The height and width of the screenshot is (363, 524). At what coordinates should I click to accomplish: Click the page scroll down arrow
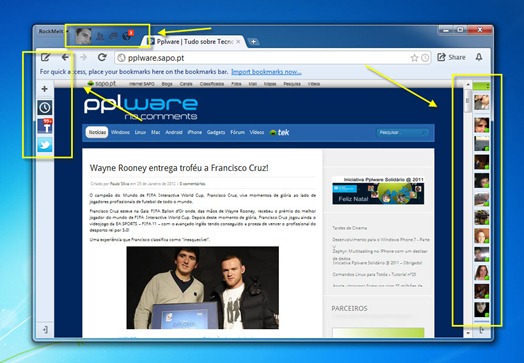coord(468,333)
